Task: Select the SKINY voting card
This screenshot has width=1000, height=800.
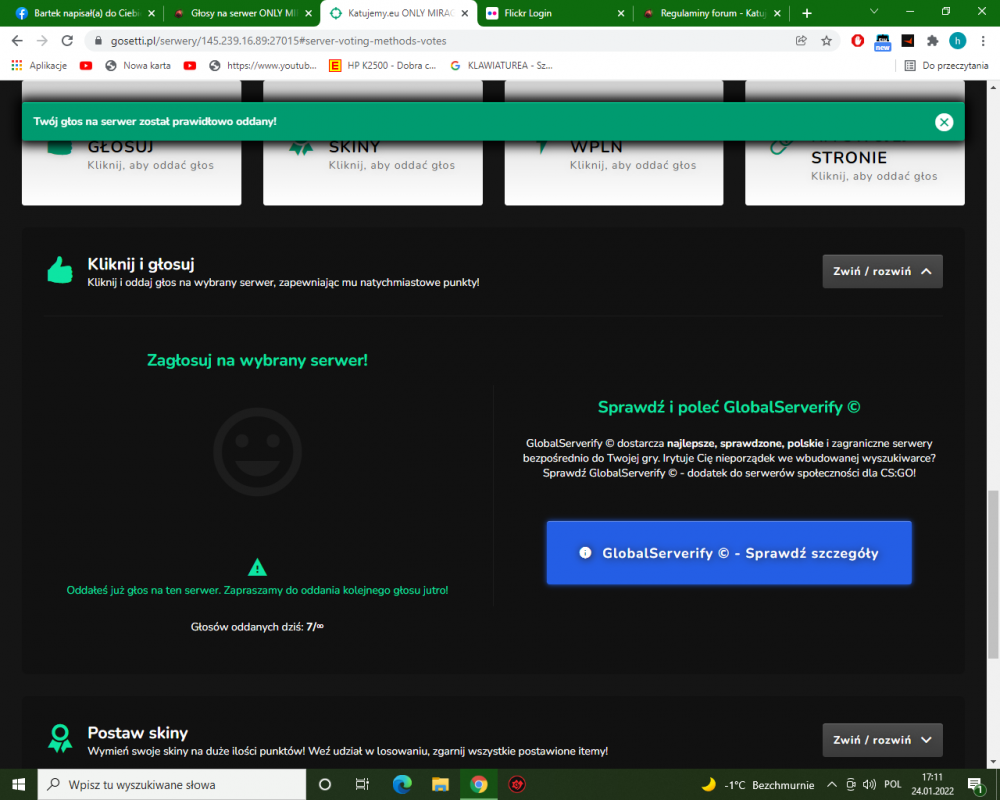Action: point(373,172)
